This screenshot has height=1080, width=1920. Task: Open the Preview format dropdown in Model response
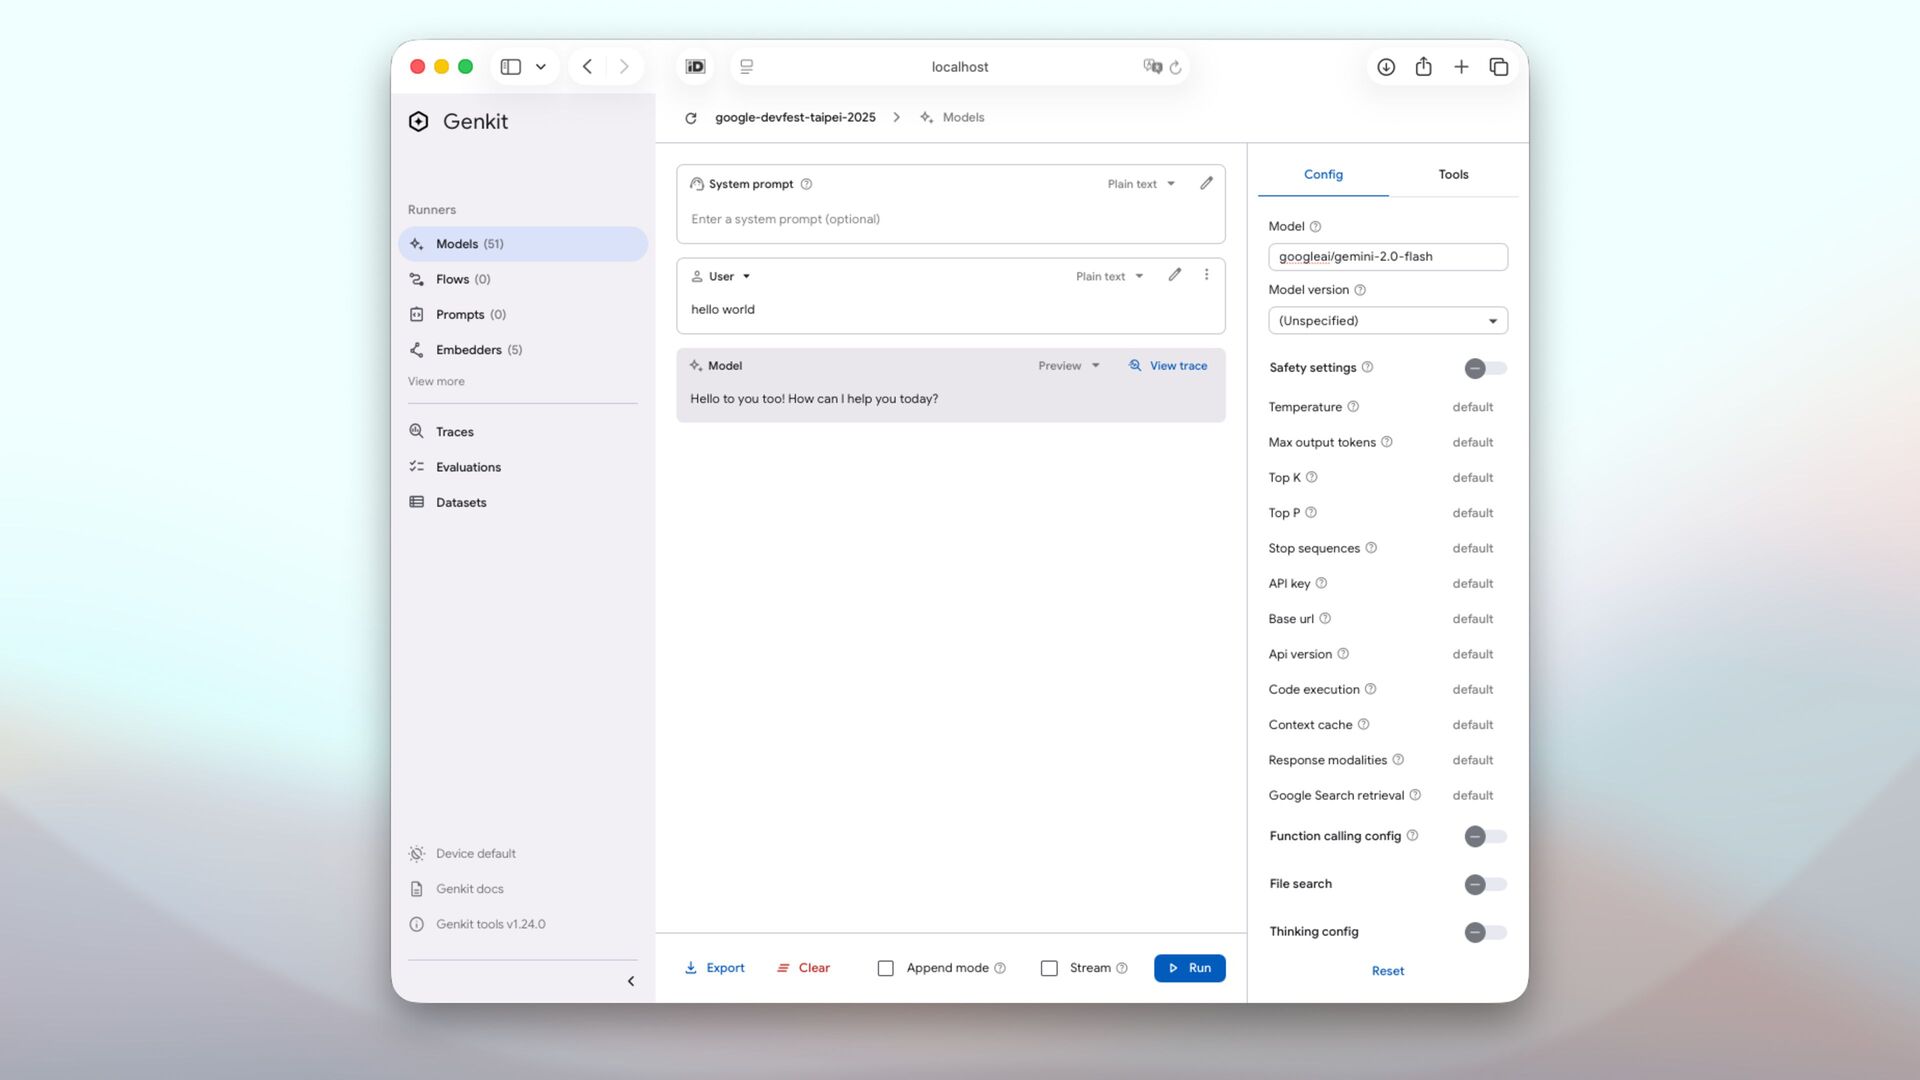click(1068, 366)
